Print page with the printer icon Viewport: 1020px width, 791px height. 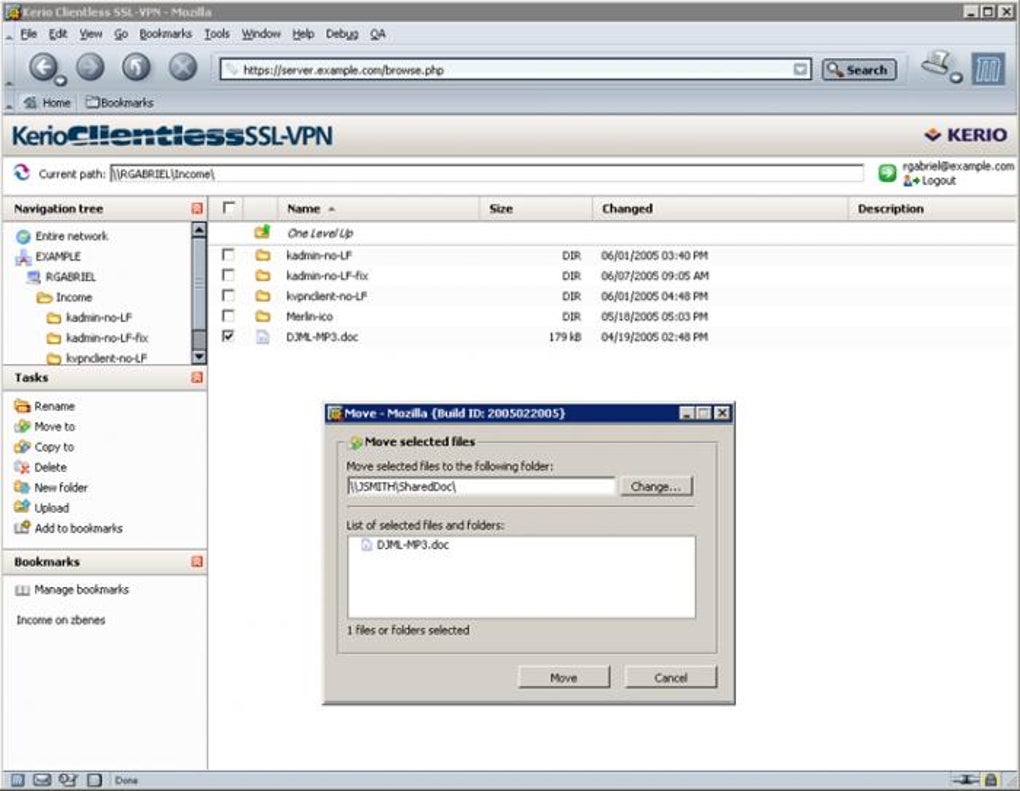936,64
